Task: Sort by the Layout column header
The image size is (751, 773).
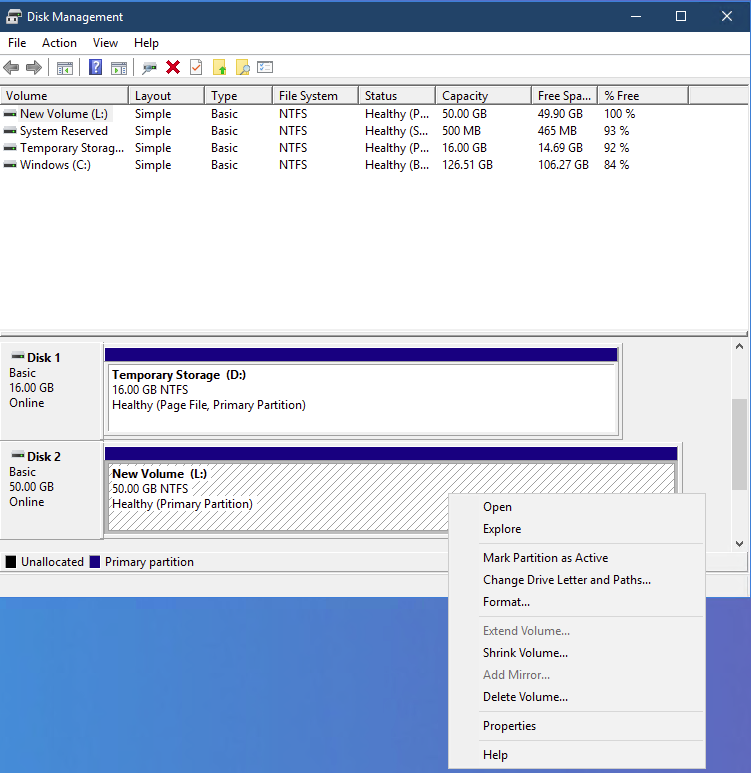Action: pyautogui.click(x=167, y=96)
